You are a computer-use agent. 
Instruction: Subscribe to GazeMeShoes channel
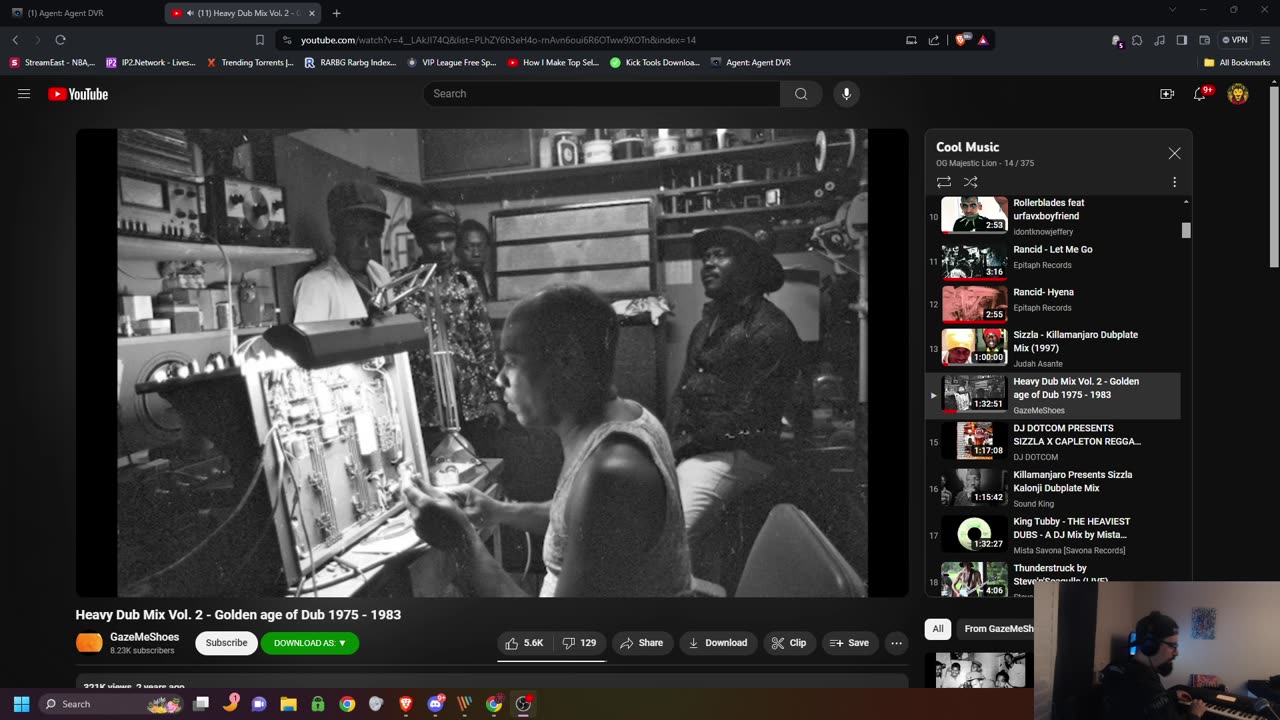pyautogui.click(x=226, y=643)
